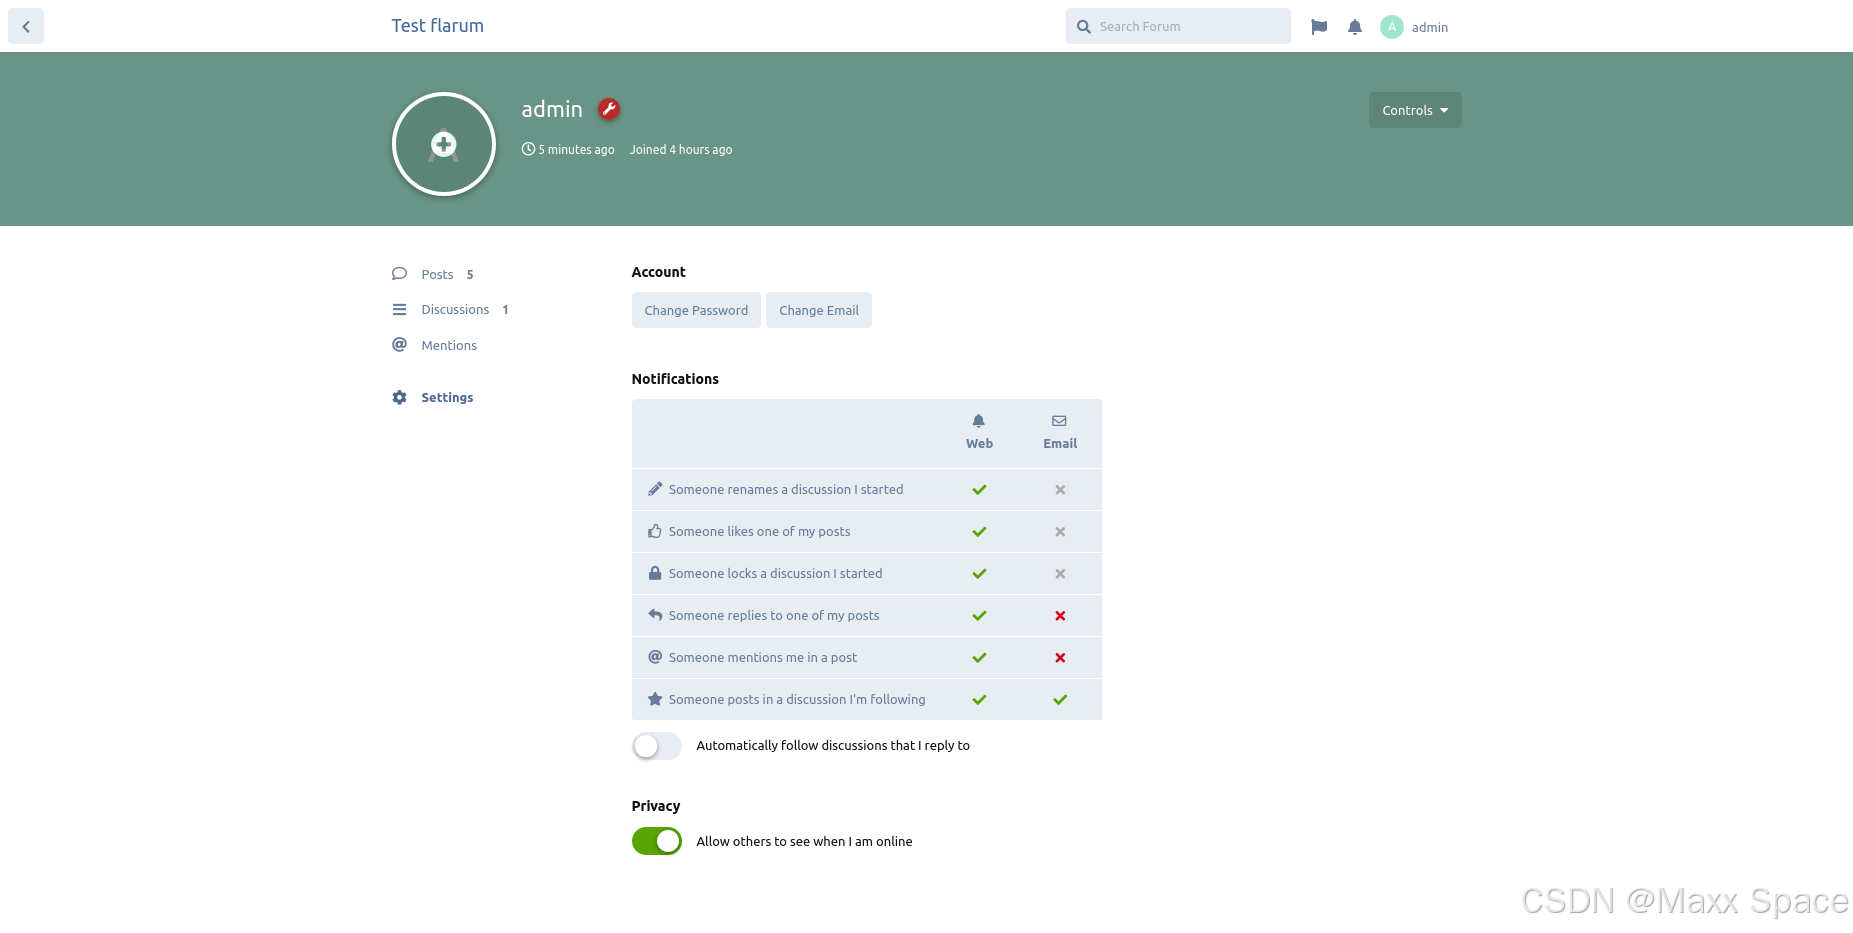Image resolution: width=1853 pixels, height=933 pixels.
Task: Click the clock icon beside last seen
Action: [x=528, y=149]
